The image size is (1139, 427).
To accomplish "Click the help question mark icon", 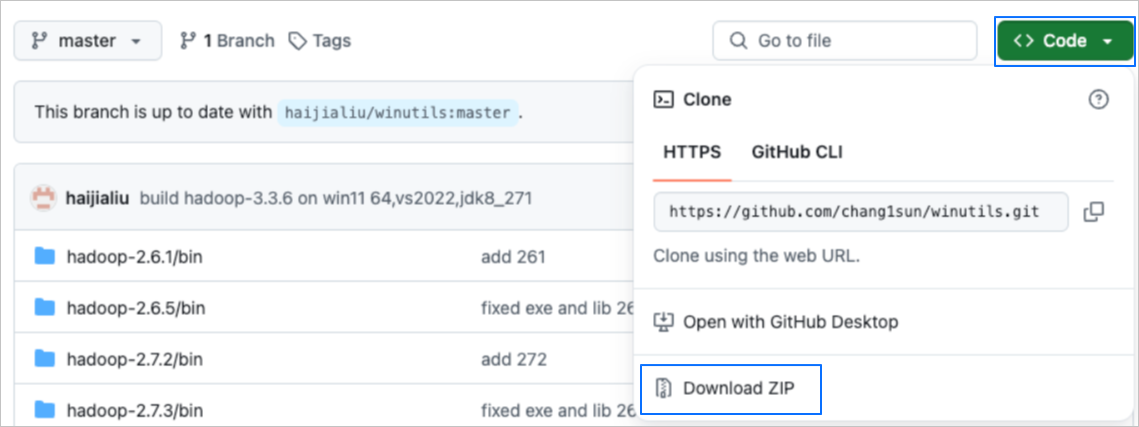I will (1098, 99).
